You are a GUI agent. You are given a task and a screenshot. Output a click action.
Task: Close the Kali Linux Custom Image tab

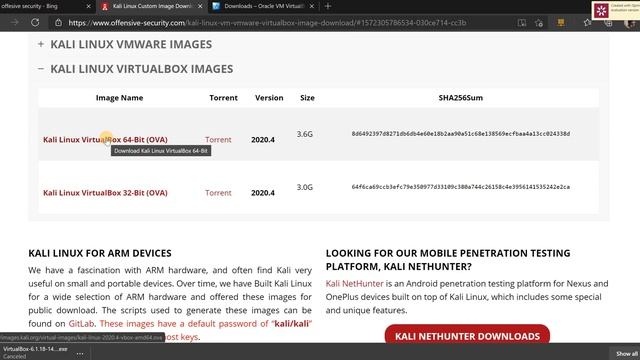pos(200,6)
